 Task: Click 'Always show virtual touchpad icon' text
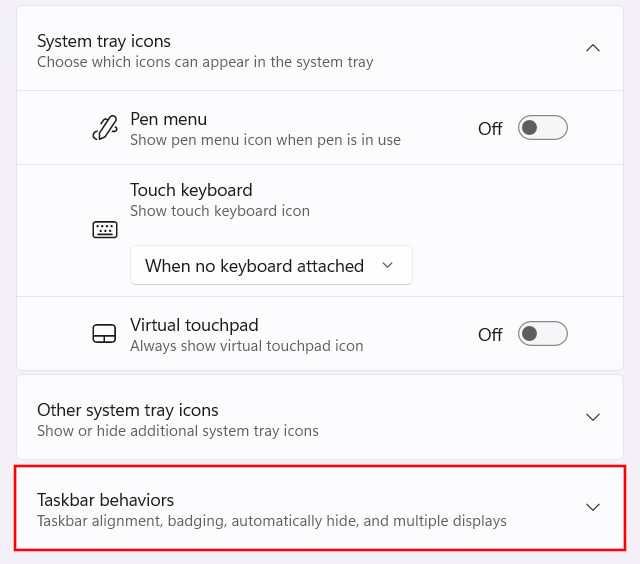pyautogui.click(x=246, y=346)
